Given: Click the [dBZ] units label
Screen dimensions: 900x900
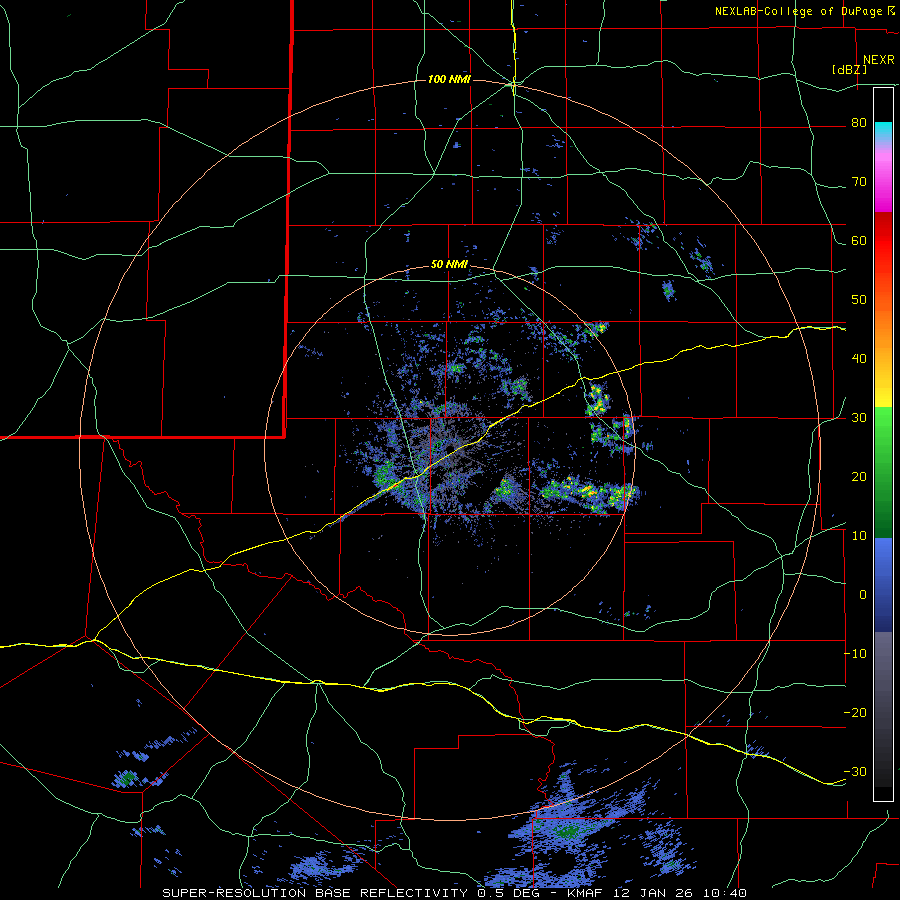Looking at the screenshot, I should (x=849, y=70).
